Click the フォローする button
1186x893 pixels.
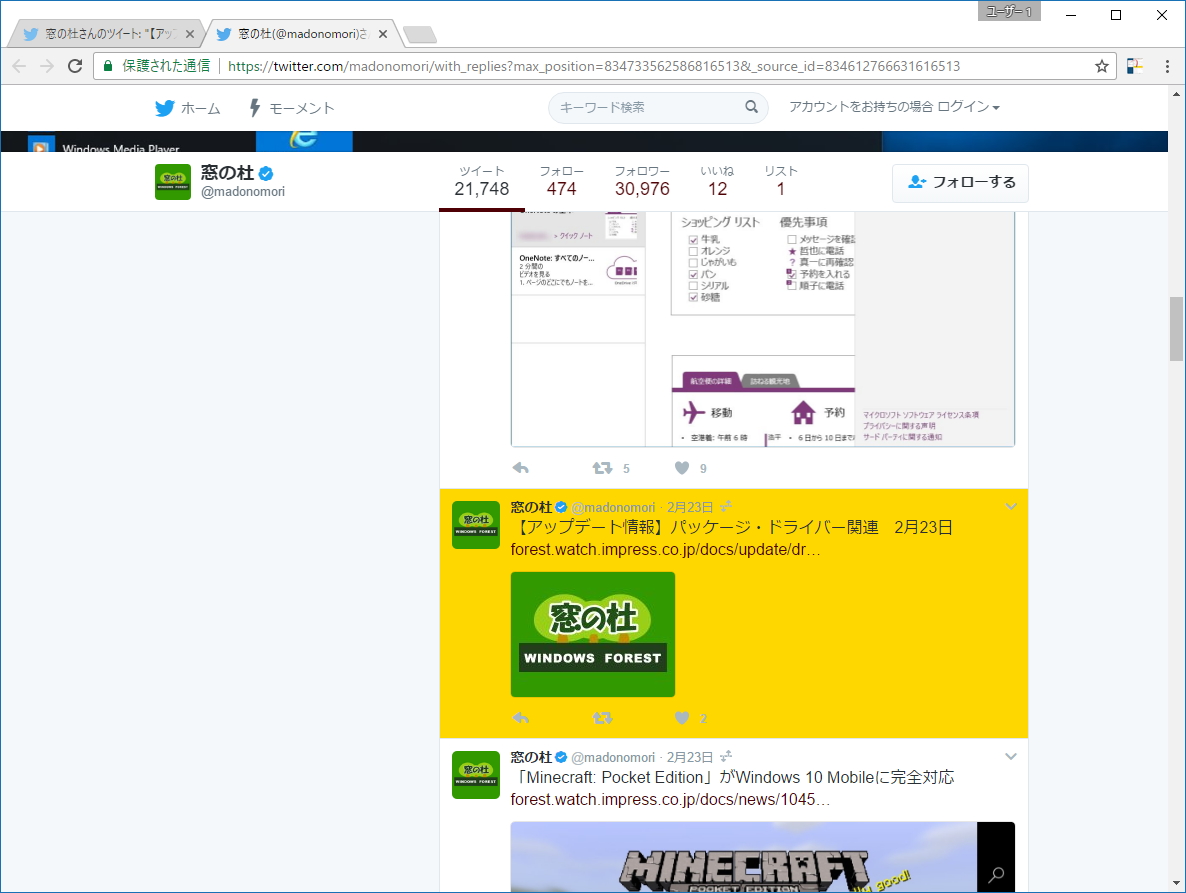(960, 183)
